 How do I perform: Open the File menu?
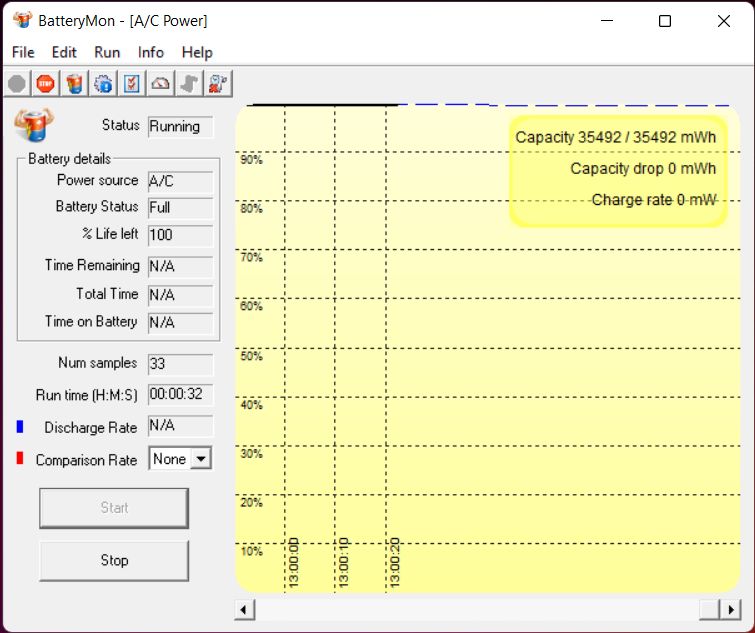[23, 52]
